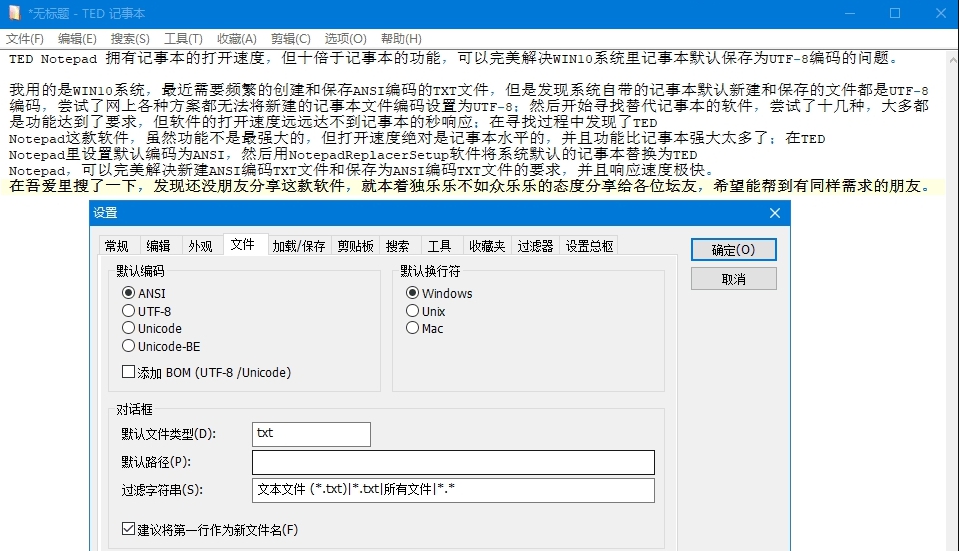Click the editor scrollbar up arrow

click(x=953, y=60)
